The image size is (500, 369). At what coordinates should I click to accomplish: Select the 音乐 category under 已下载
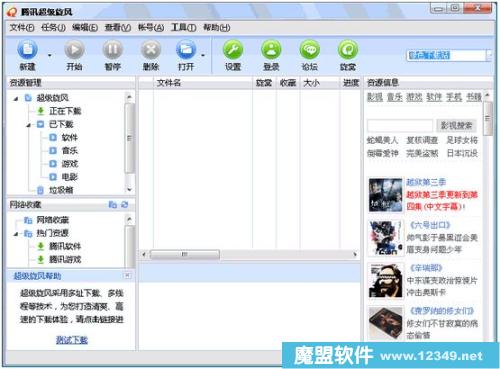pyautogui.click(x=70, y=150)
